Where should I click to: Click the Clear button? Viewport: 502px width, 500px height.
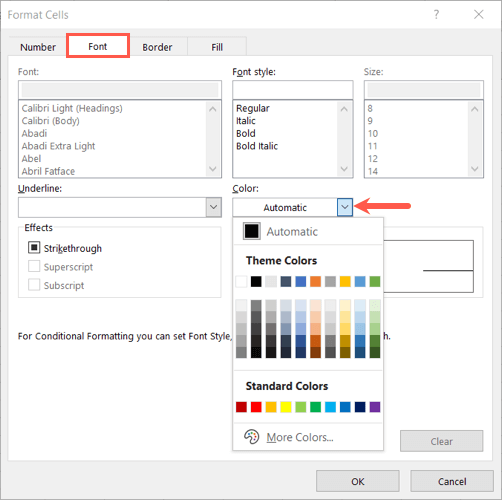click(x=441, y=441)
